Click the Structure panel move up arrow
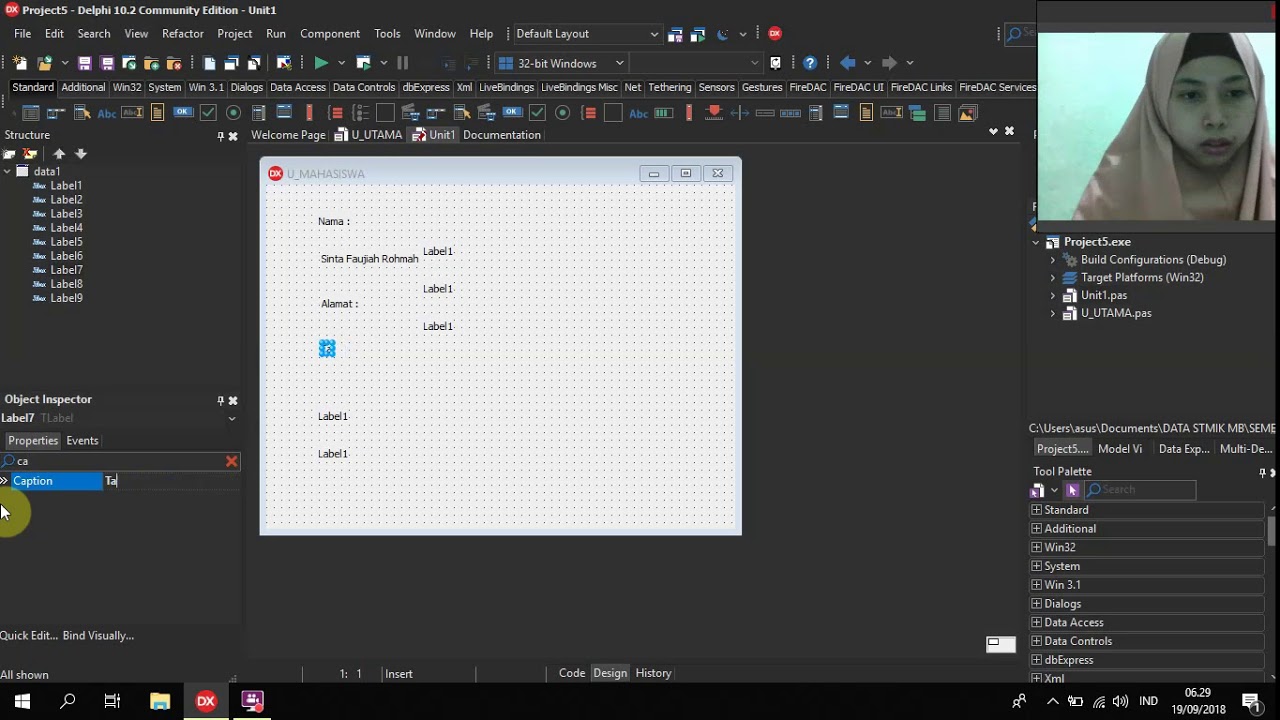Viewport: 1280px width, 720px height. click(x=59, y=154)
